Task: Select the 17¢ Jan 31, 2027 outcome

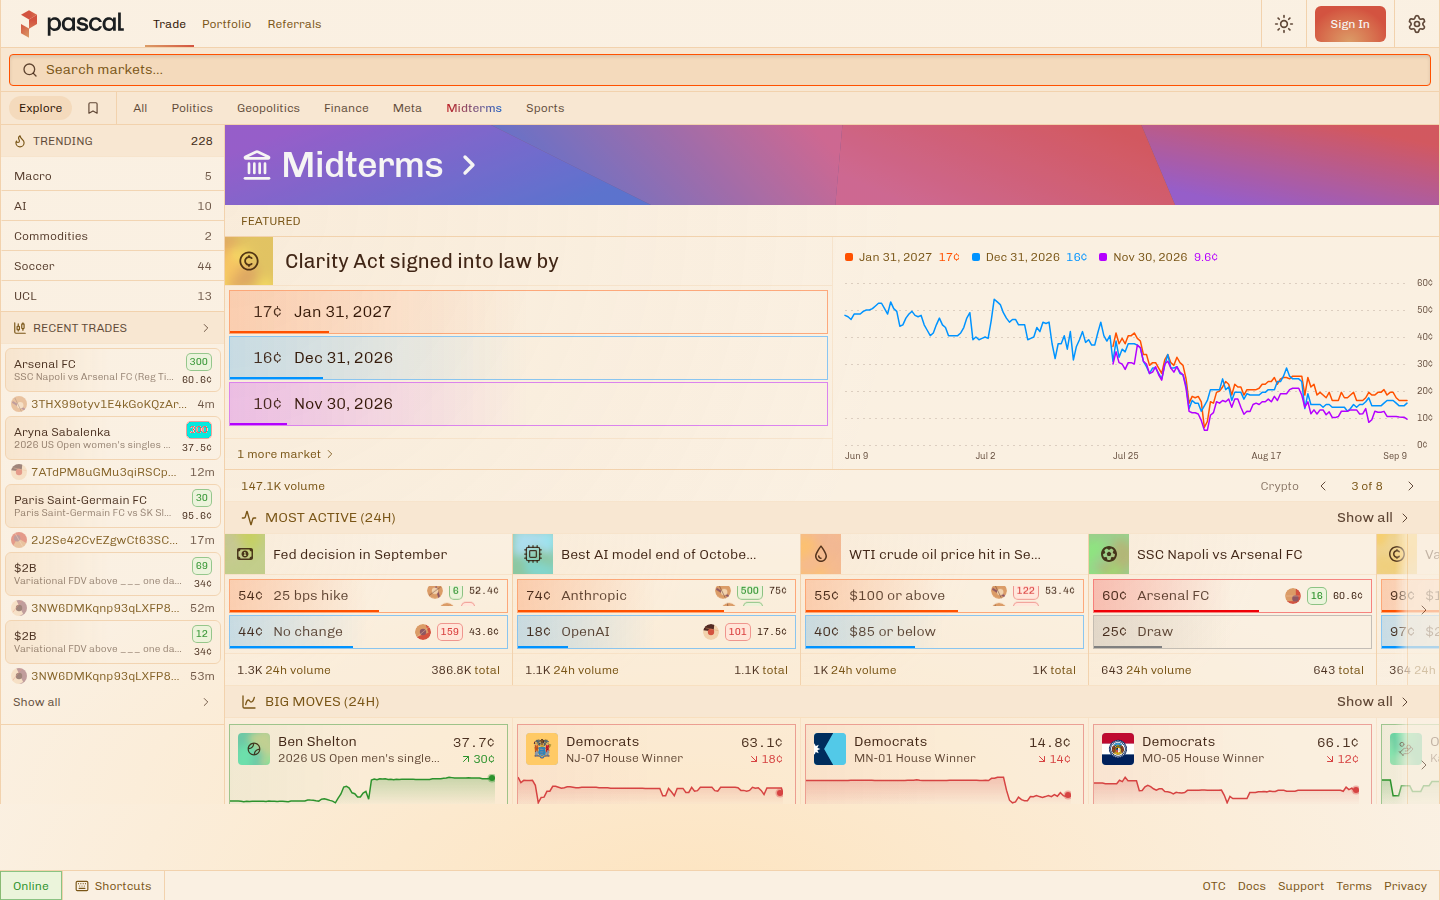Action: [x=528, y=312]
